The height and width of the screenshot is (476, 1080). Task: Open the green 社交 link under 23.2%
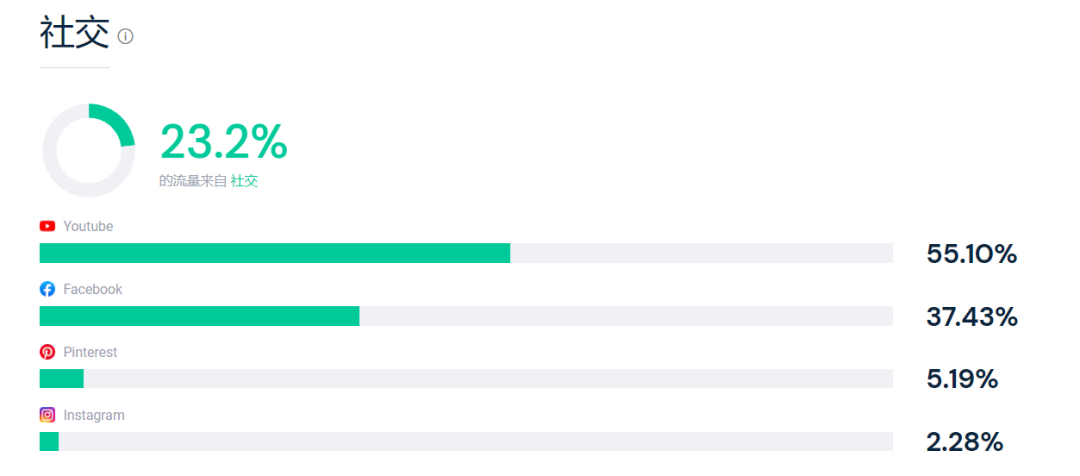[x=245, y=181]
